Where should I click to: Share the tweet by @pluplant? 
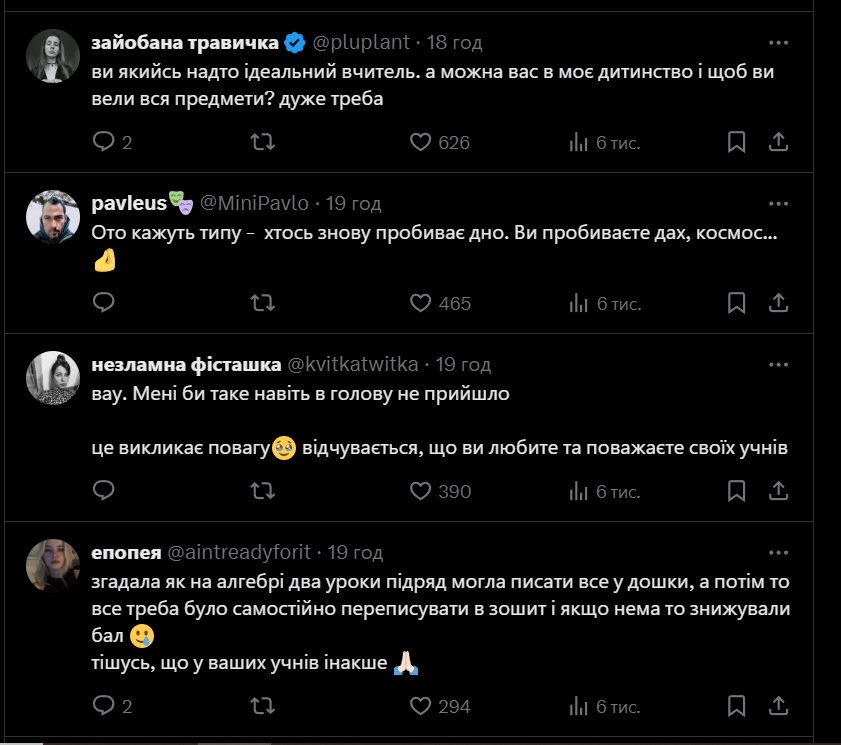(779, 142)
